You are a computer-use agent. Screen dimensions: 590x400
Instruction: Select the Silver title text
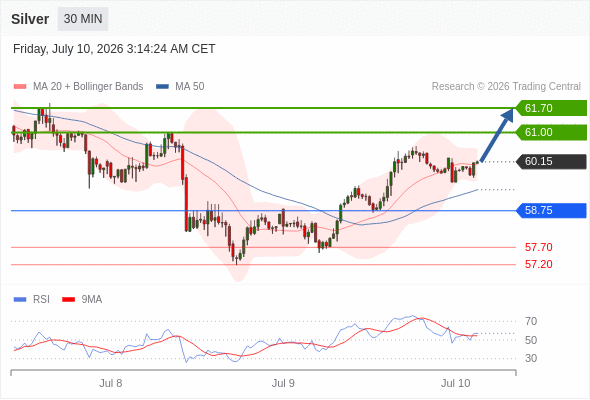[x=30, y=19]
